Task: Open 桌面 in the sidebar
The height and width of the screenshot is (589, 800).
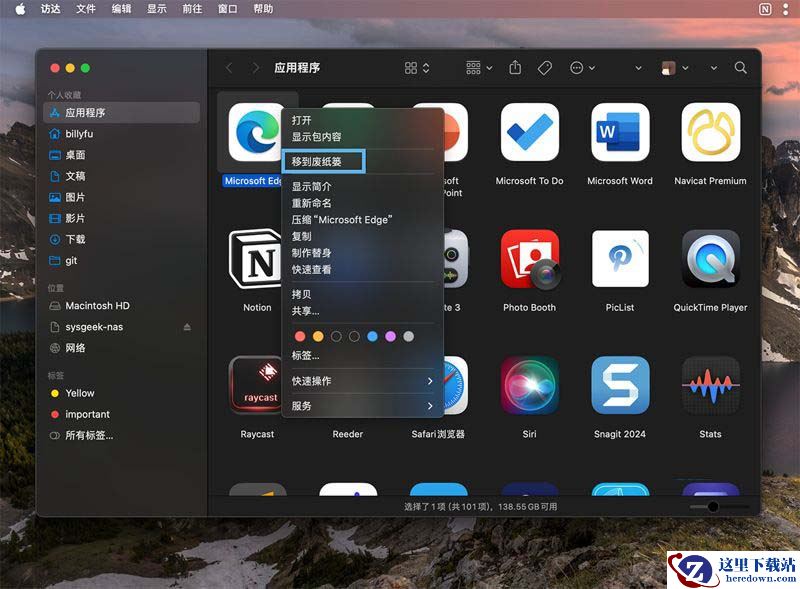Action: click(121, 155)
